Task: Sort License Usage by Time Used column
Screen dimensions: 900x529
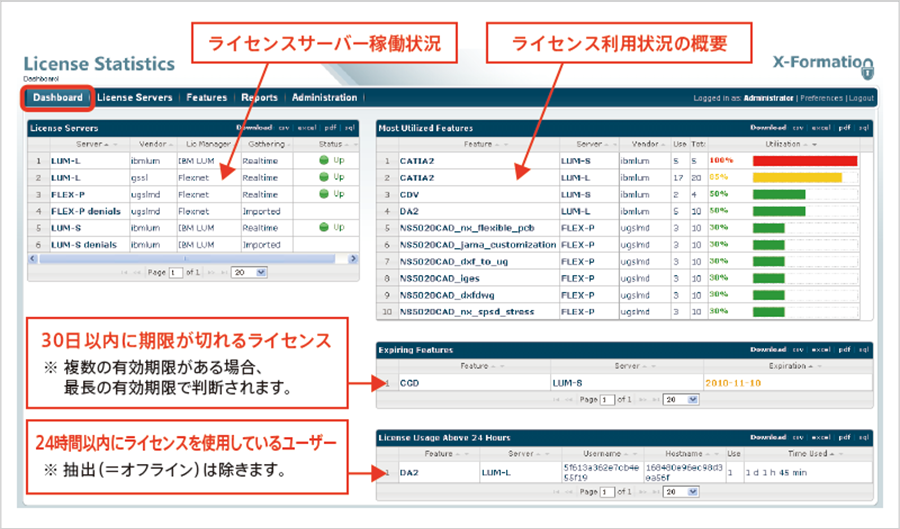Action: click(x=807, y=453)
